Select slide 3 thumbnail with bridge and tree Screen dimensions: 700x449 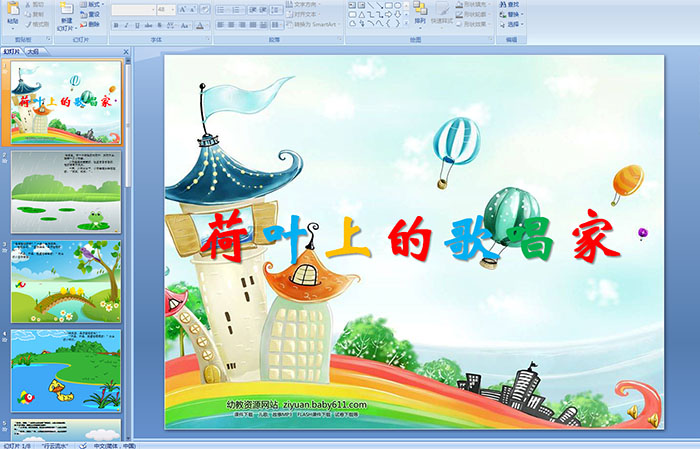coord(66,281)
